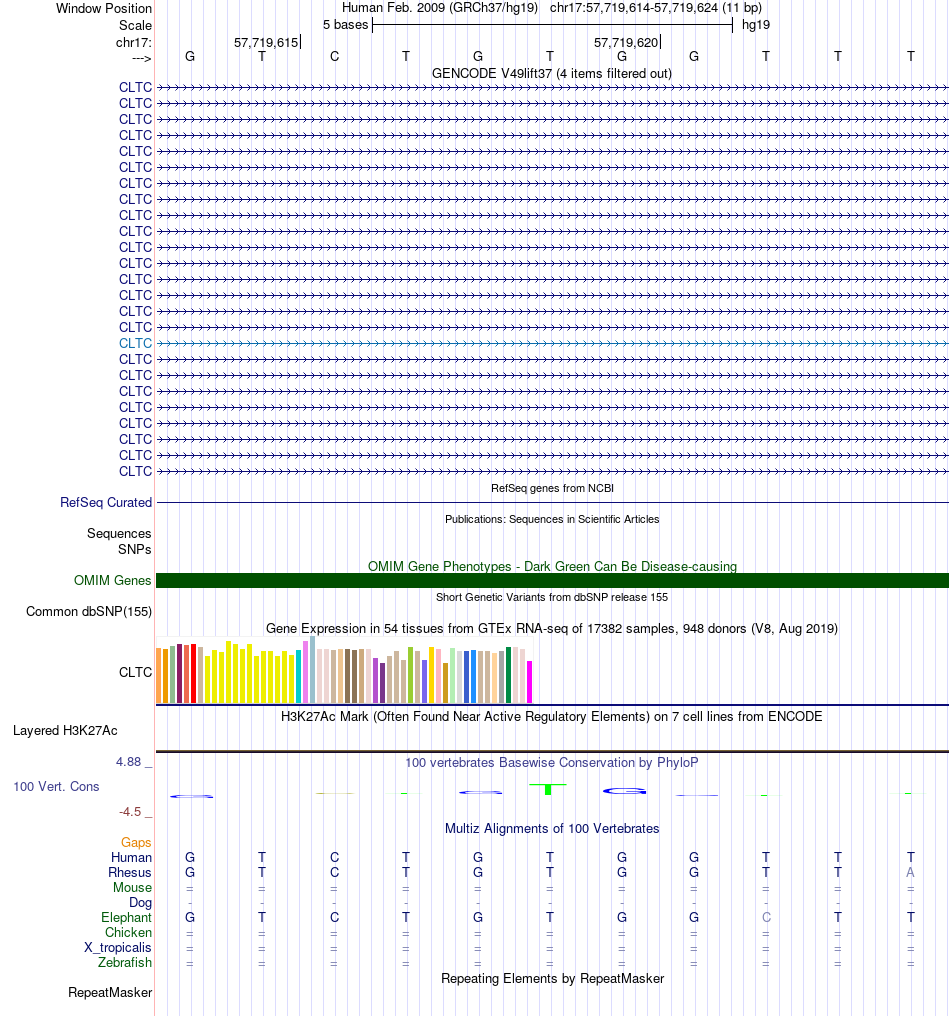Click the Window Position label
Image resolution: width=950 pixels, height=1016 pixels.
pos(104,8)
